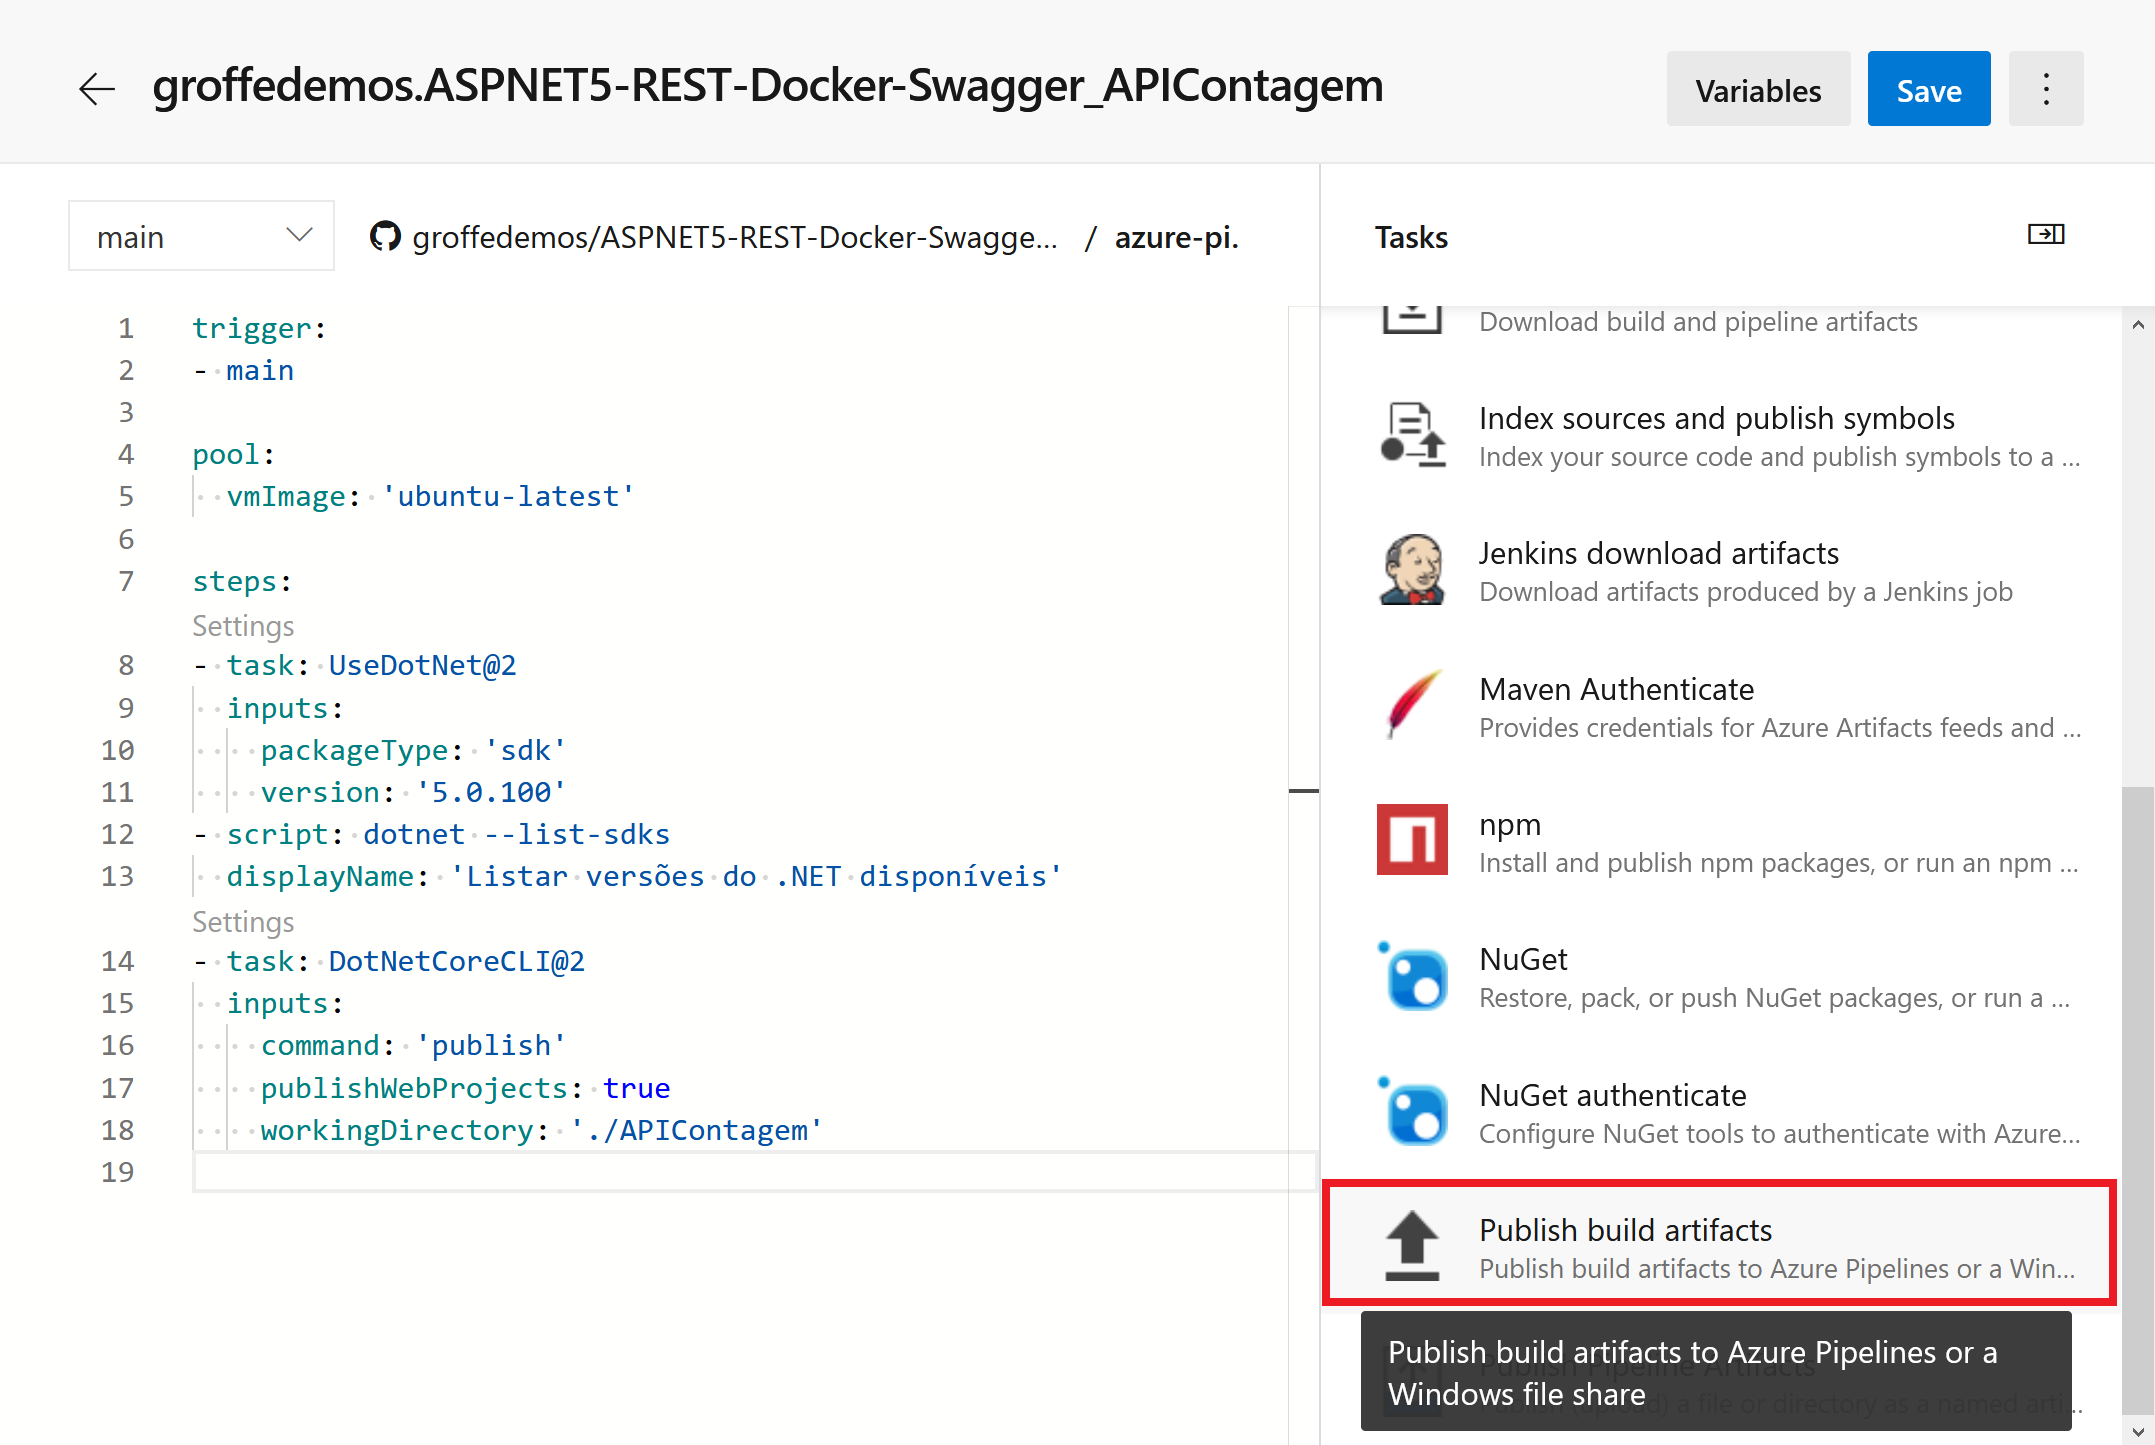This screenshot has width=2155, height=1445.
Task: Go back using the back arrow
Action: (96, 88)
